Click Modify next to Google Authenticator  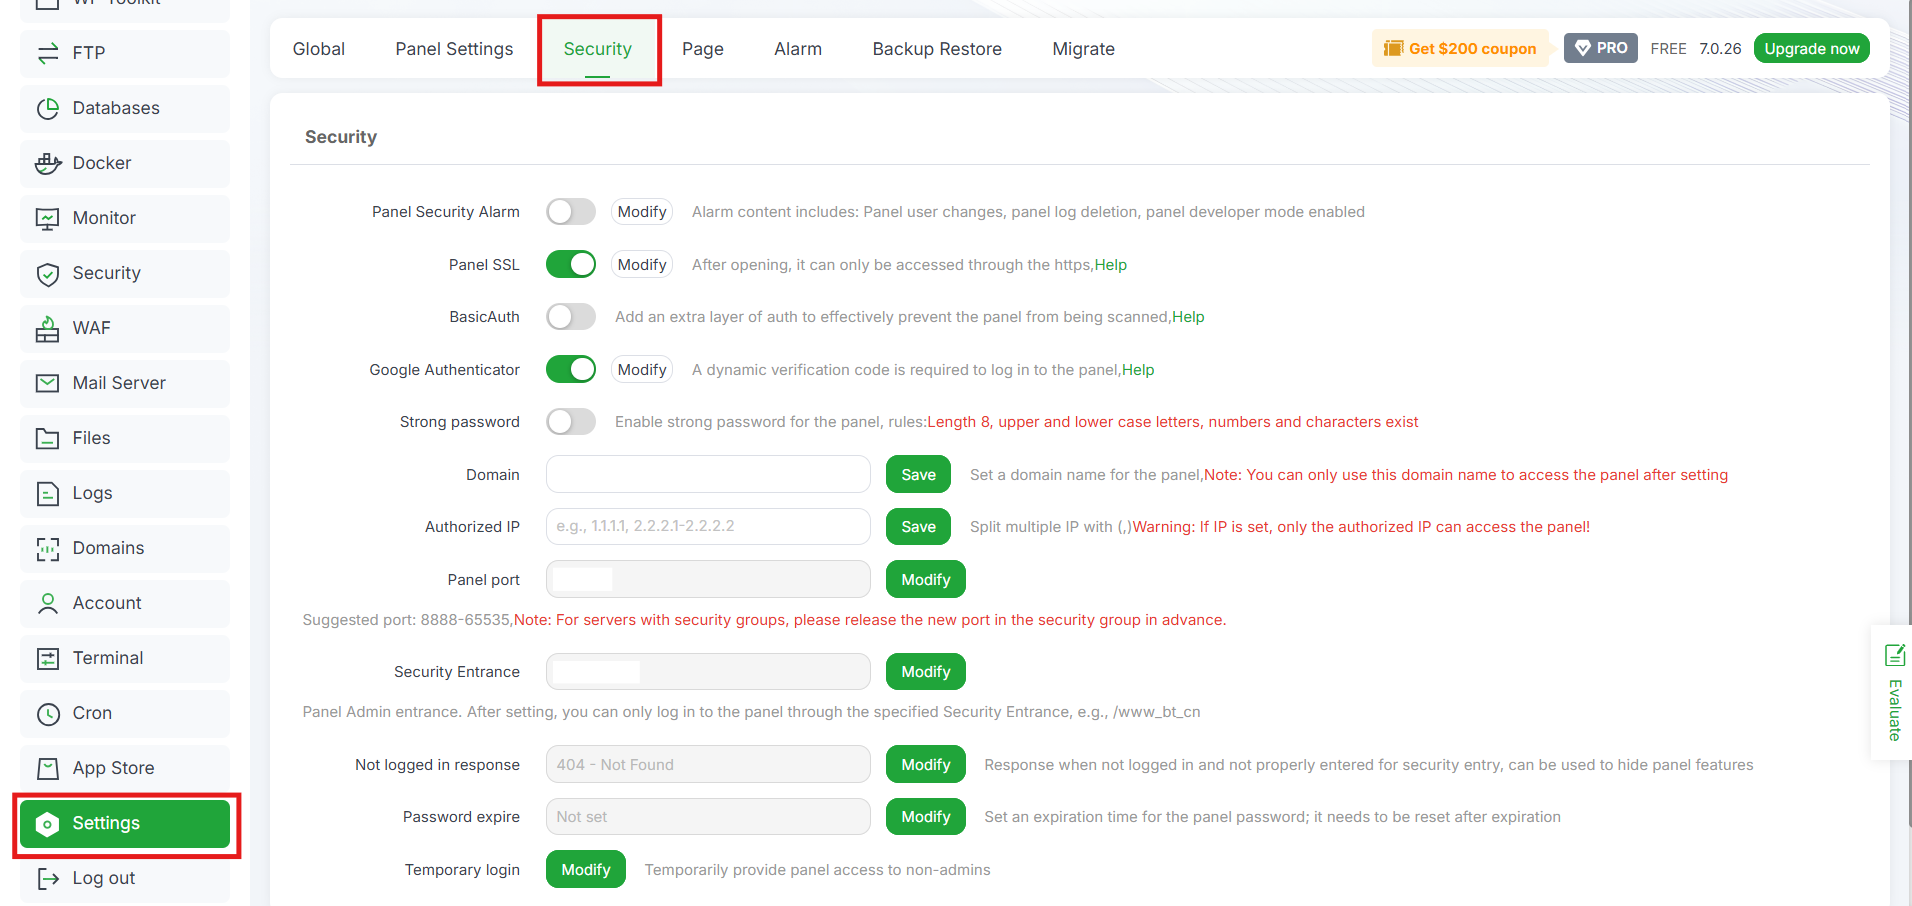[642, 369]
